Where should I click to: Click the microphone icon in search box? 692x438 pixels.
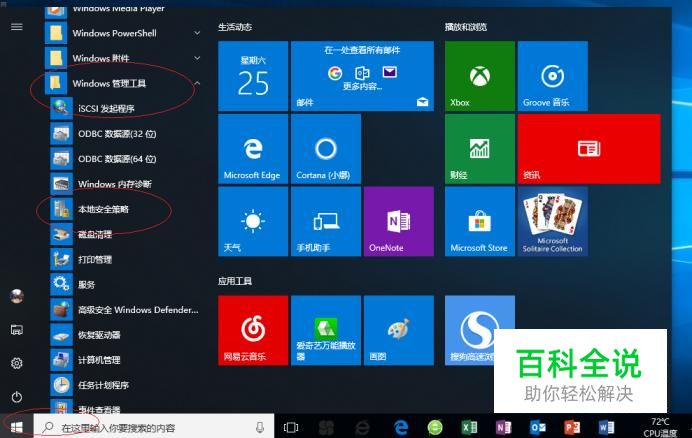260,427
